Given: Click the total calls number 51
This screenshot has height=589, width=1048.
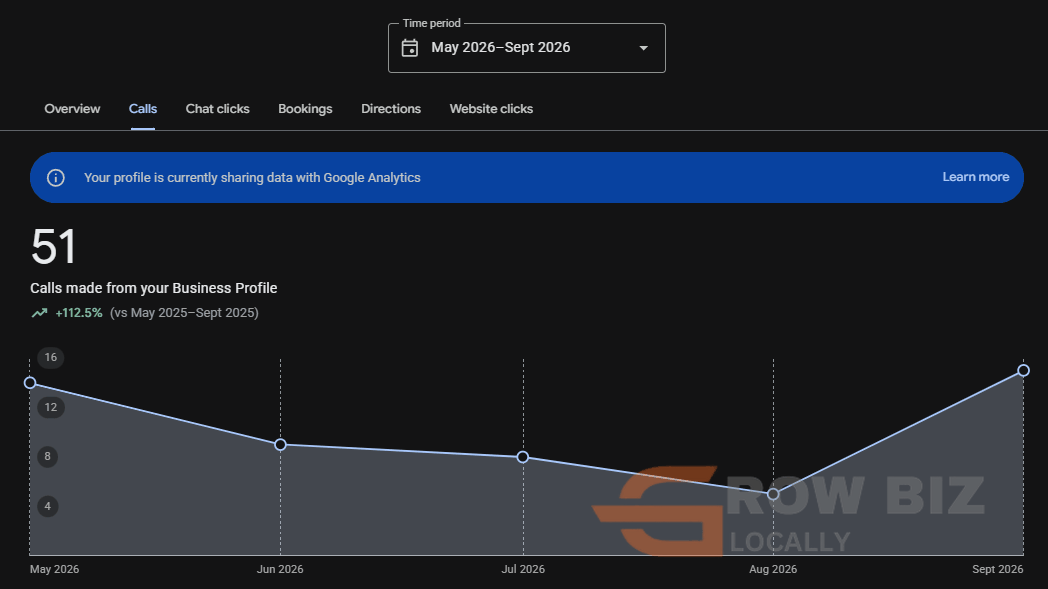Looking at the screenshot, I should 54,247.
